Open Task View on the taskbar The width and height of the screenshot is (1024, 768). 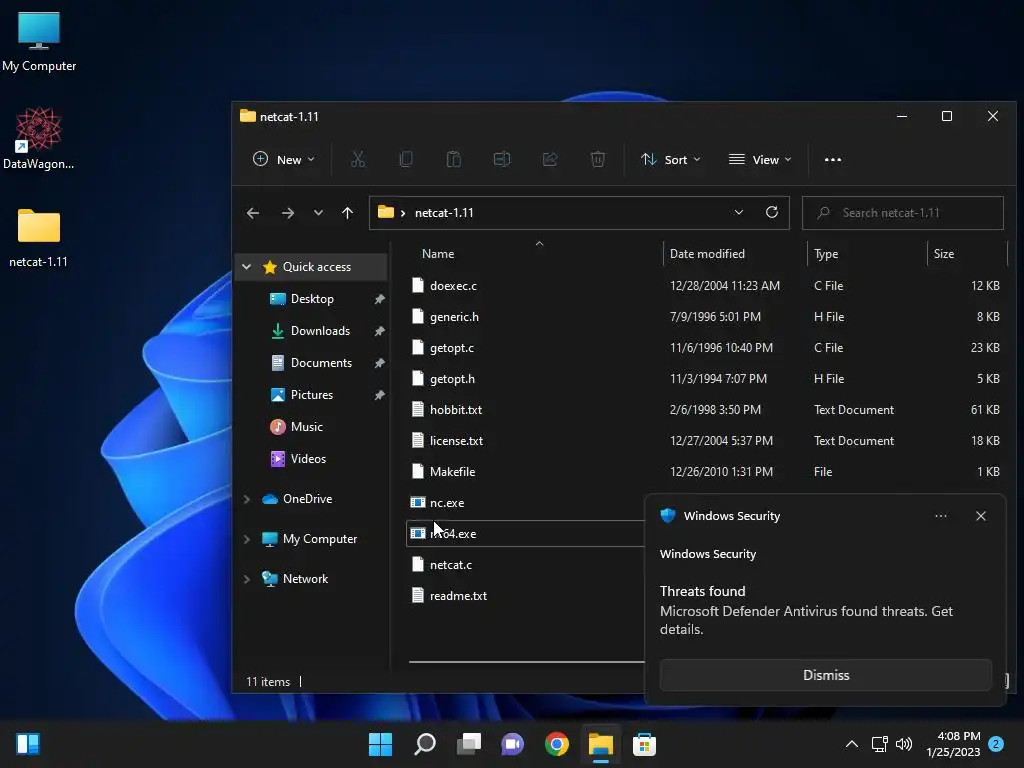[469, 744]
